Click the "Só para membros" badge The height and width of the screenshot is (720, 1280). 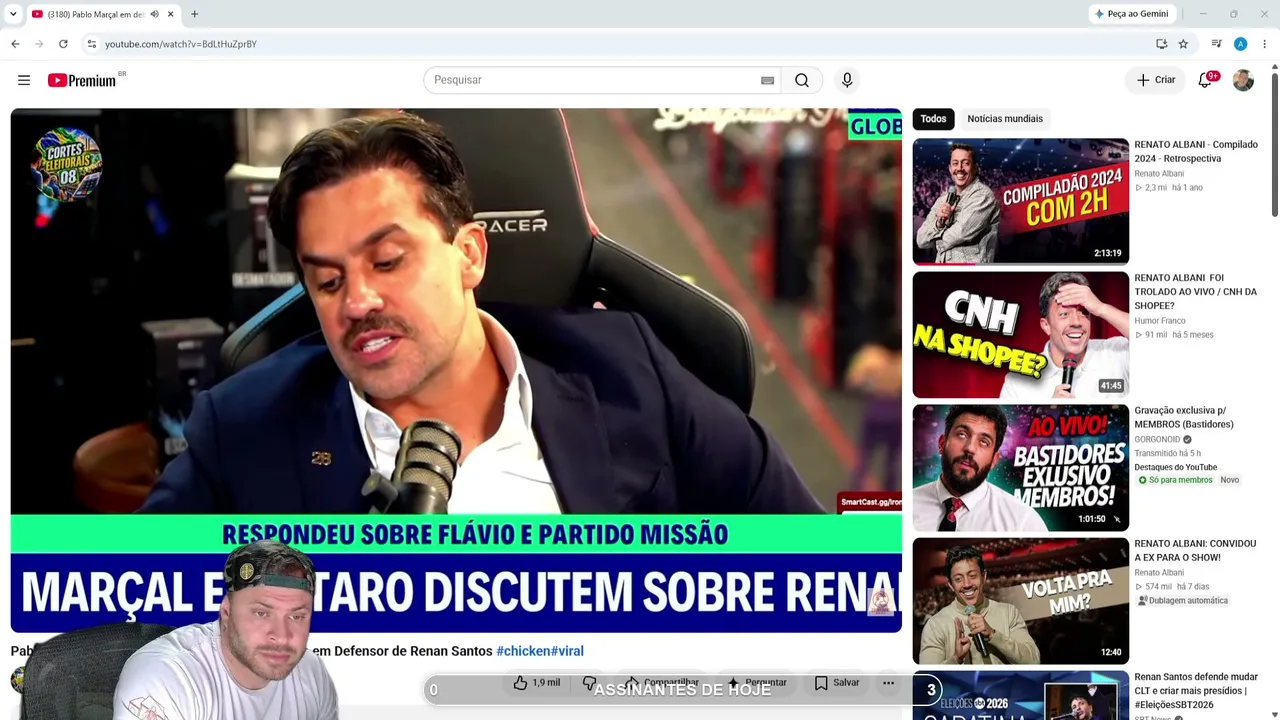point(1175,480)
